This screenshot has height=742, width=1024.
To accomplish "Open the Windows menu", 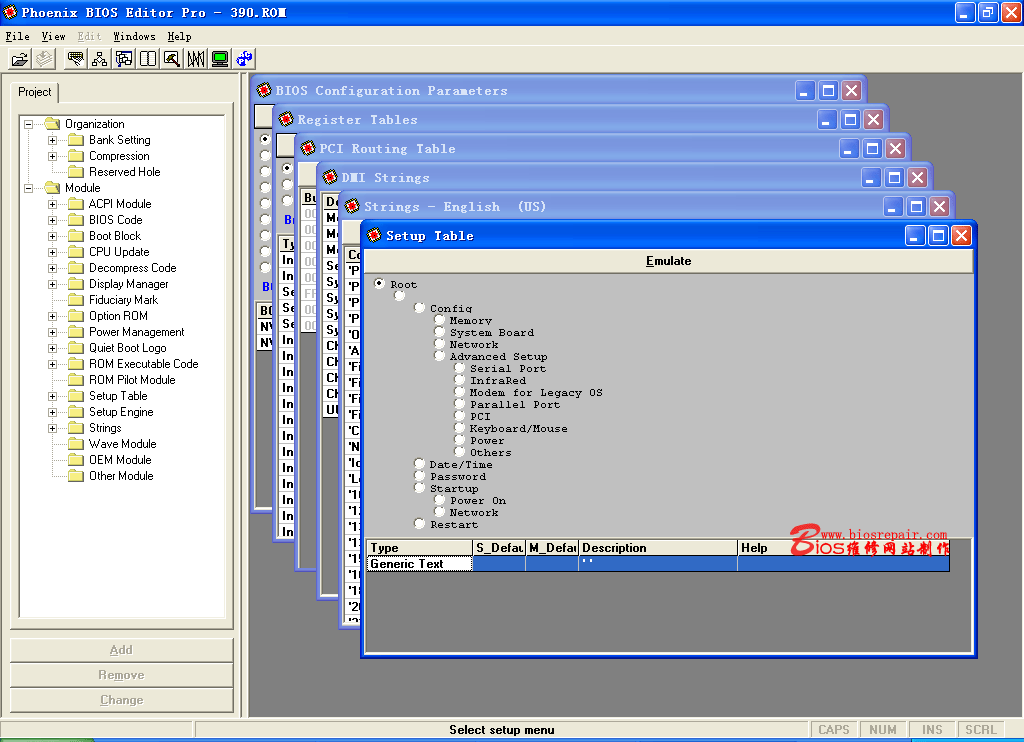I will [135, 37].
